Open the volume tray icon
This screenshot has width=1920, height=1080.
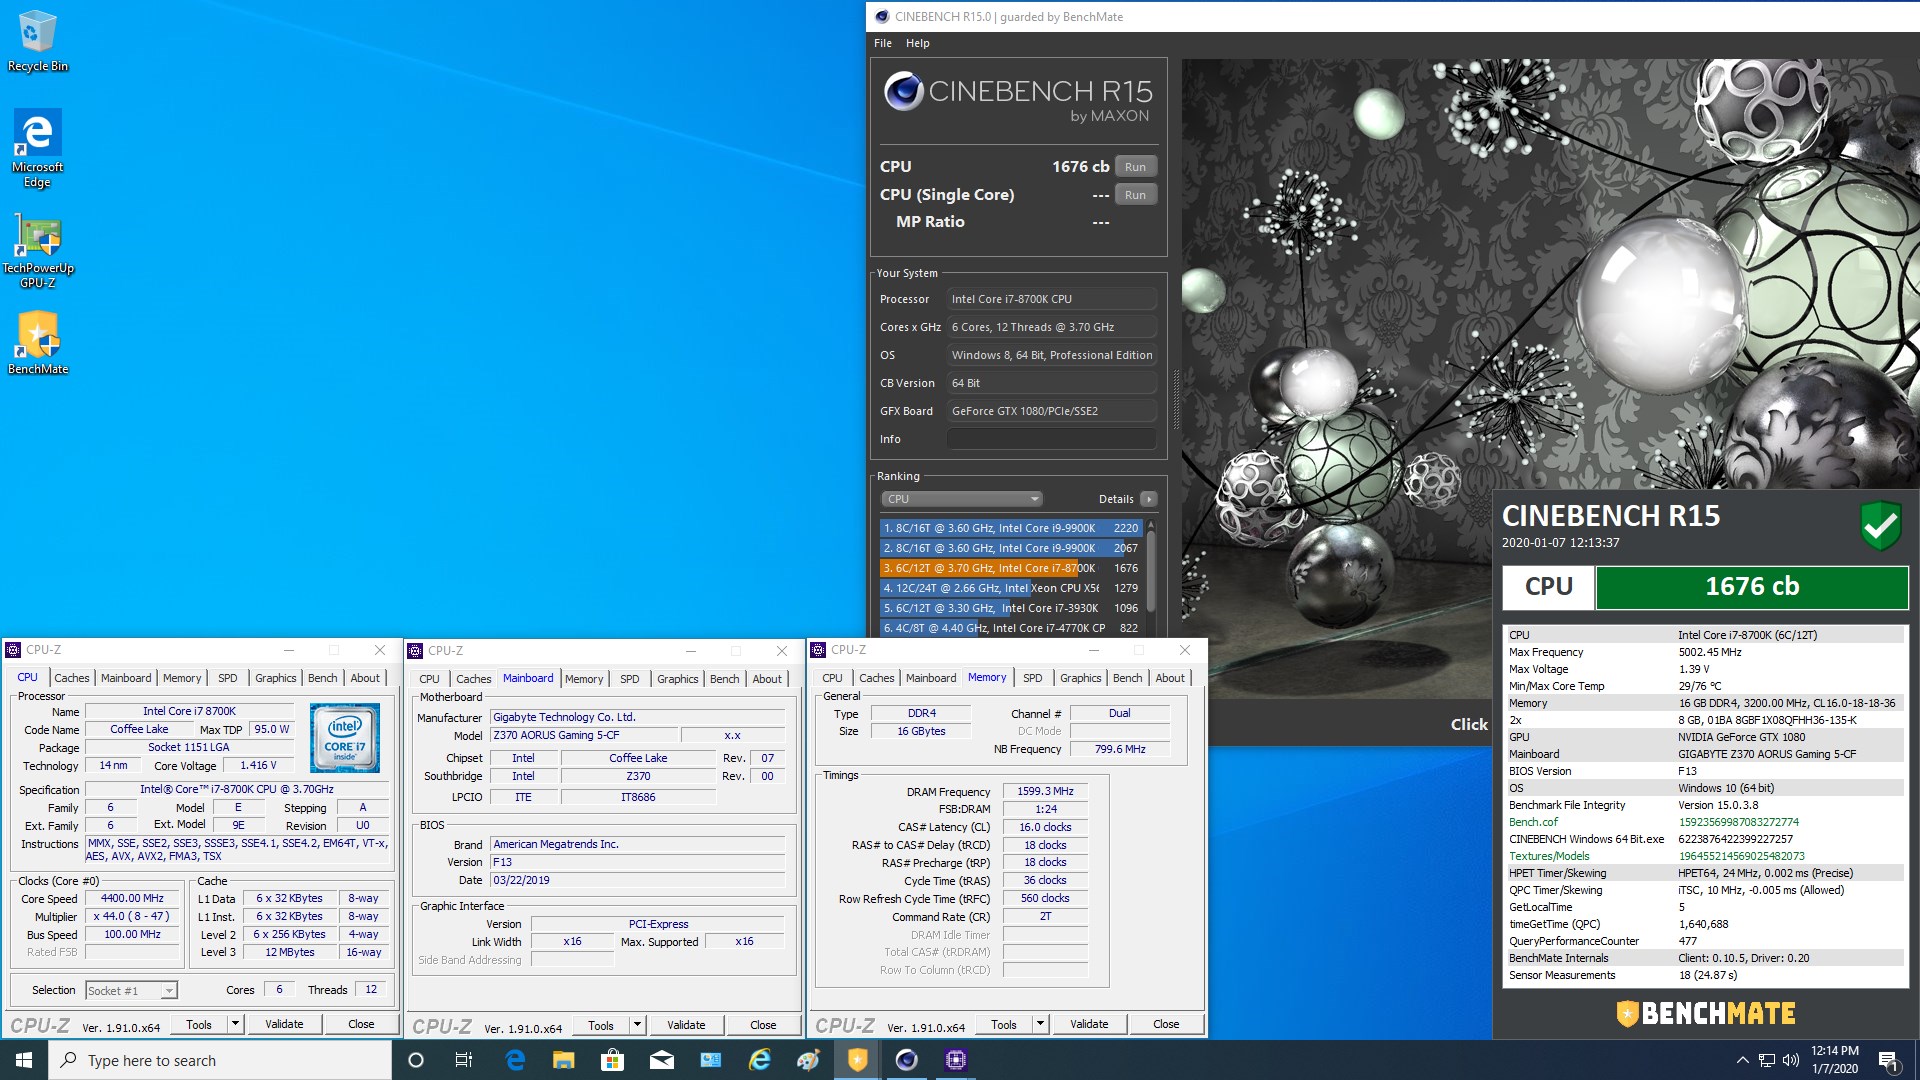(x=1790, y=1060)
